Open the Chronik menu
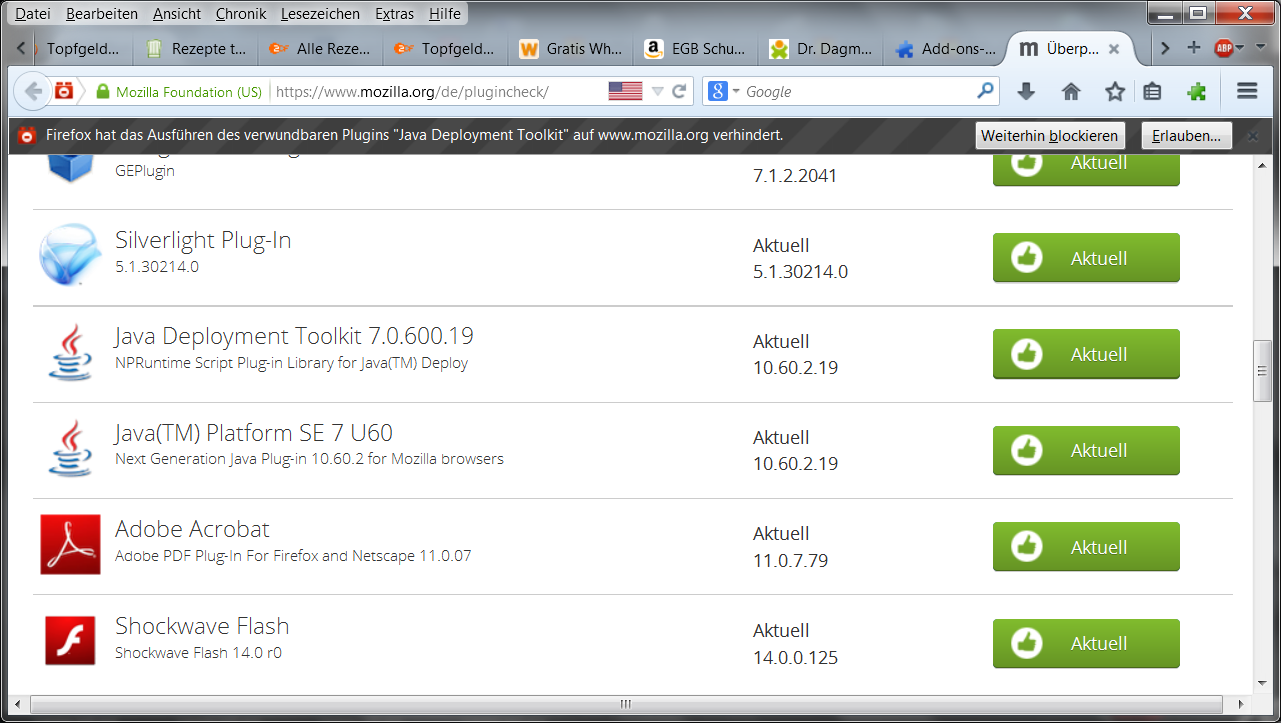 coord(241,14)
